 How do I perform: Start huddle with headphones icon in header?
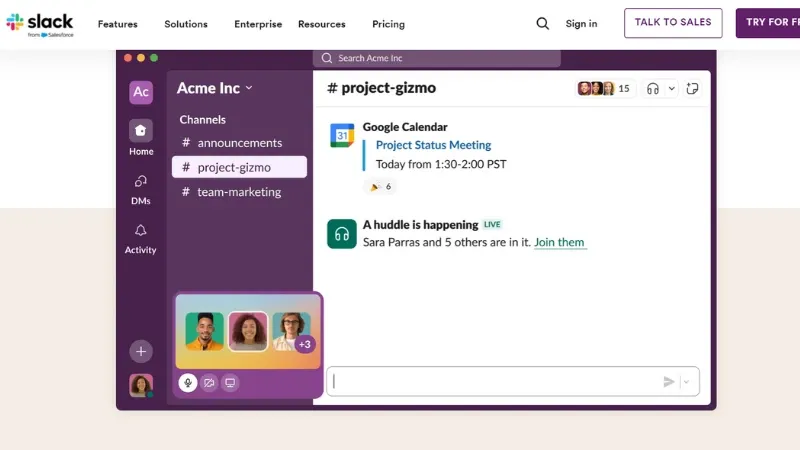[x=653, y=89]
